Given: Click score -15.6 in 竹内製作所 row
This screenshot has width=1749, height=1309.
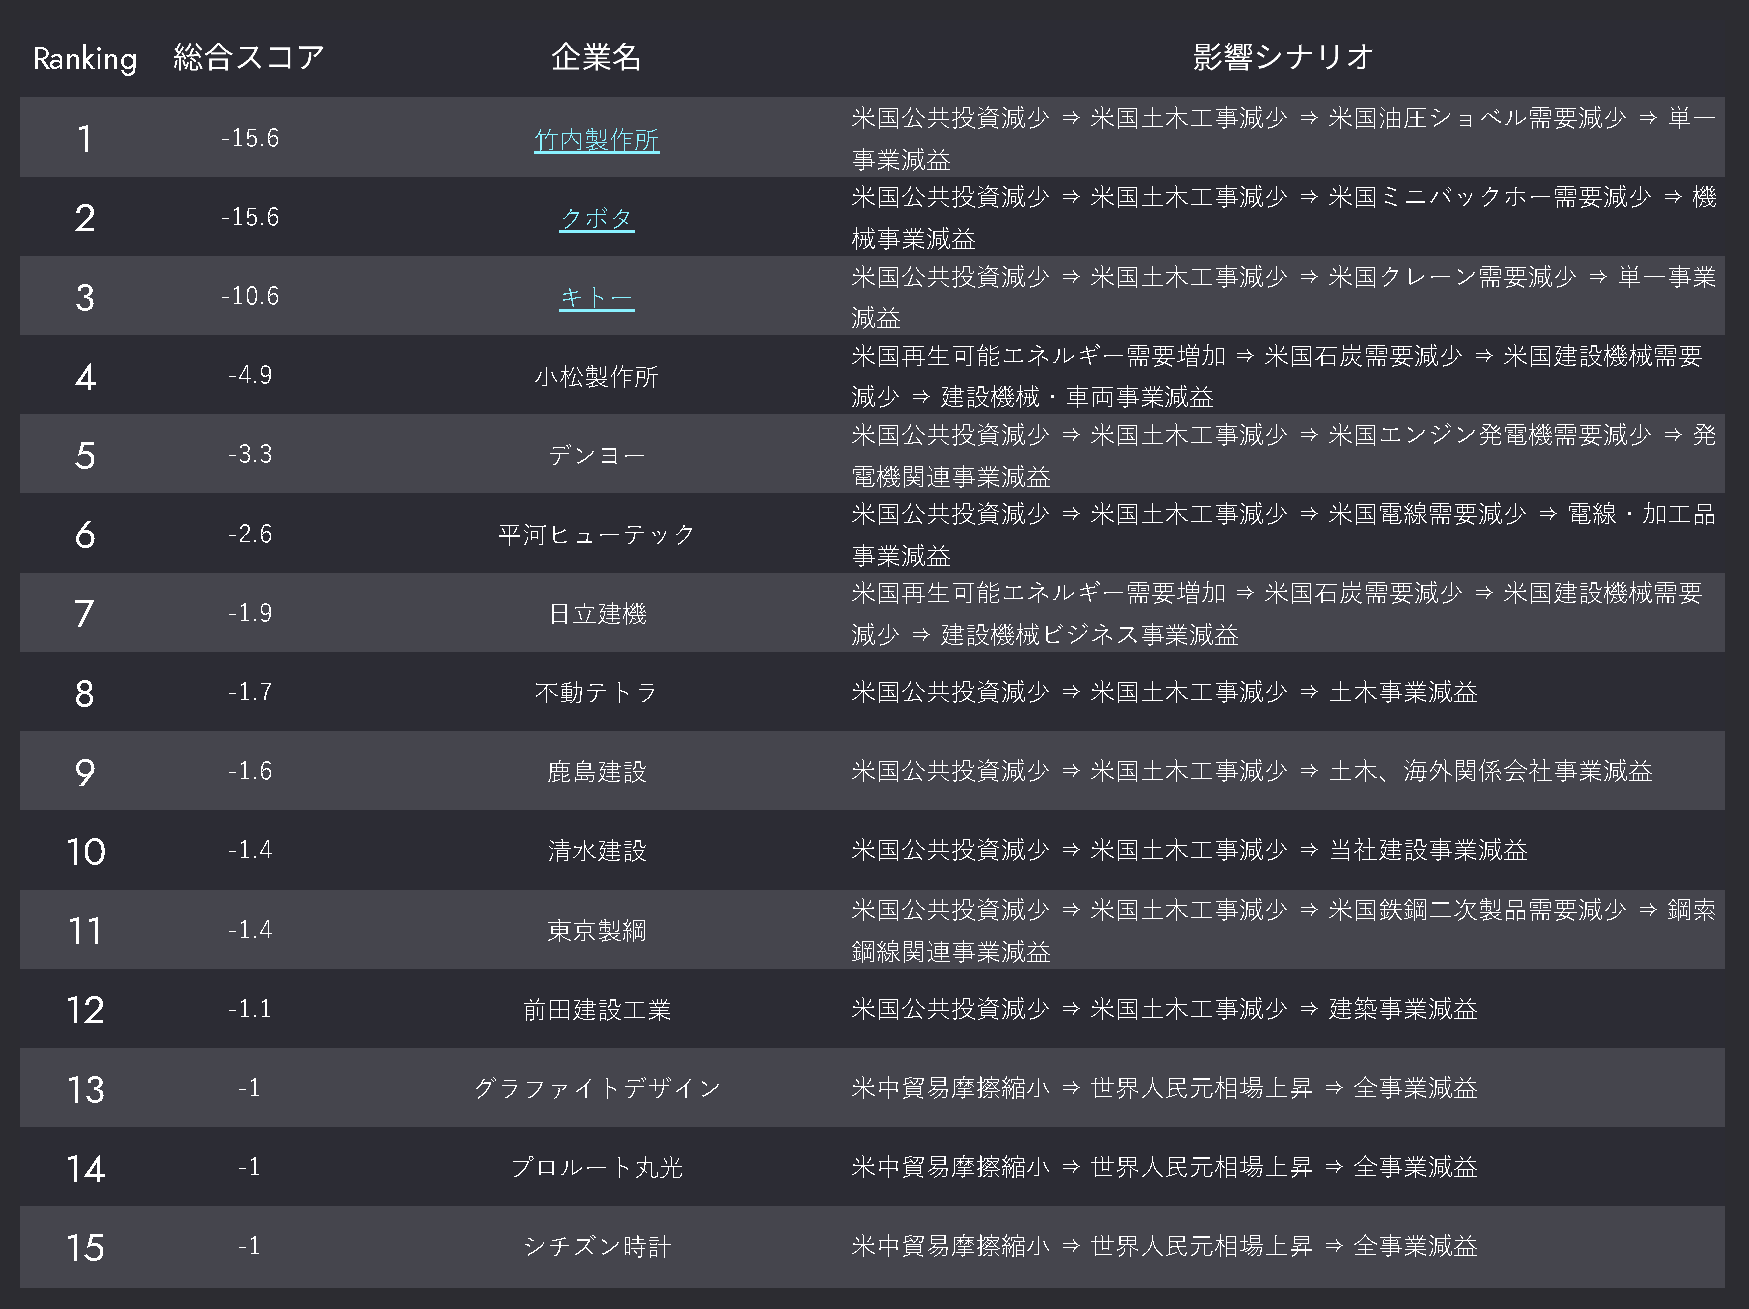Looking at the screenshot, I should point(250,138).
